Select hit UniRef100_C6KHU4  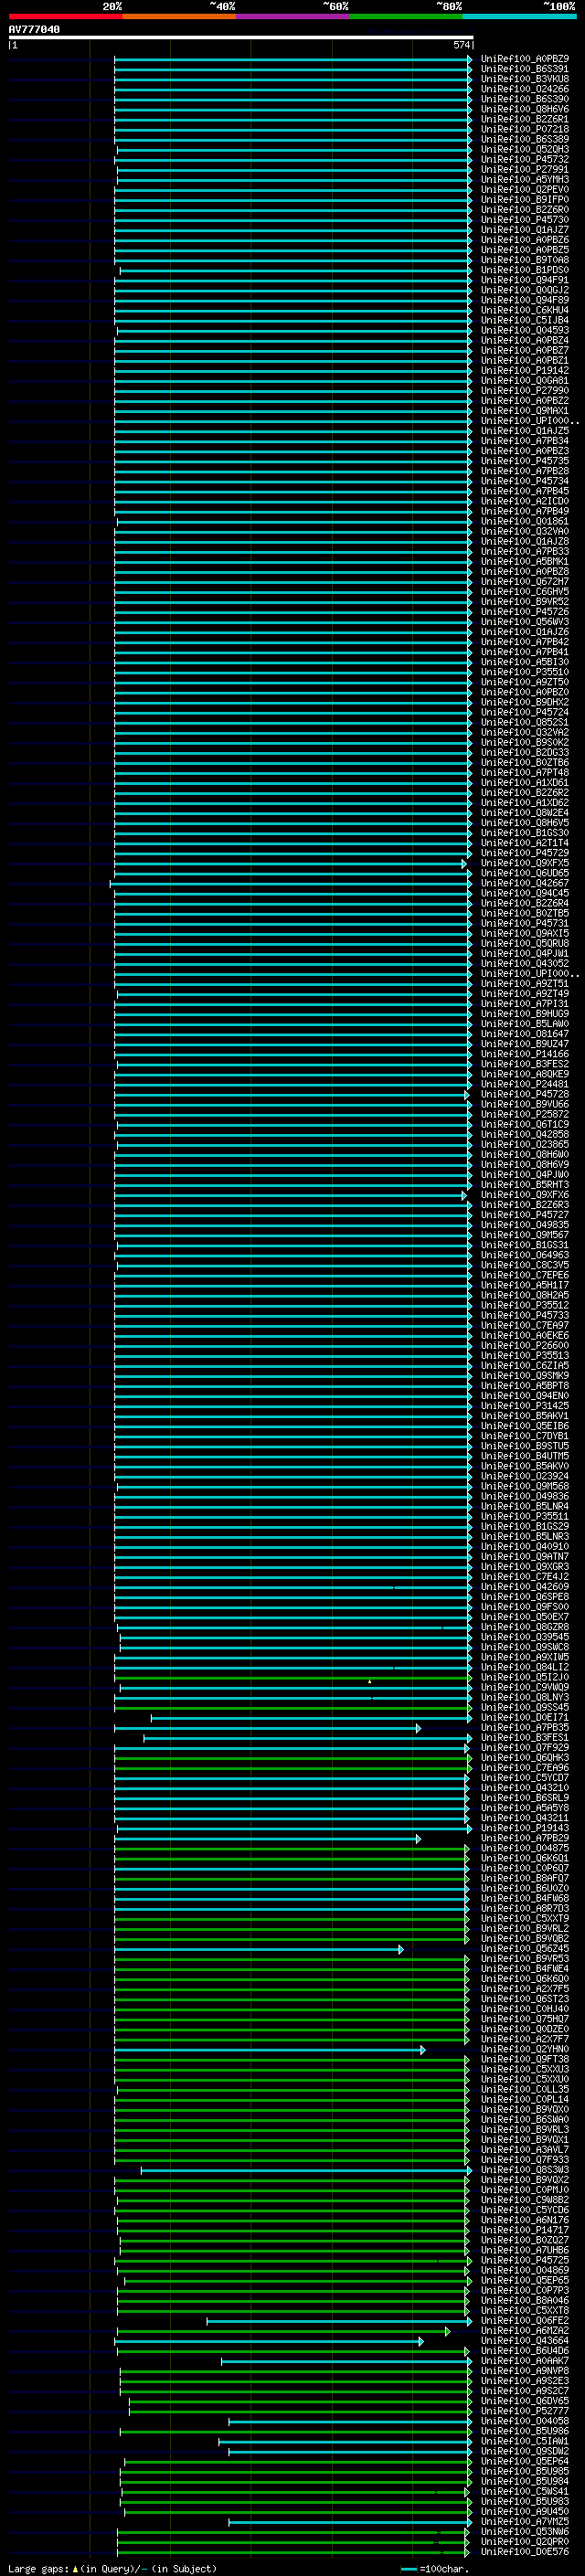click(525, 310)
